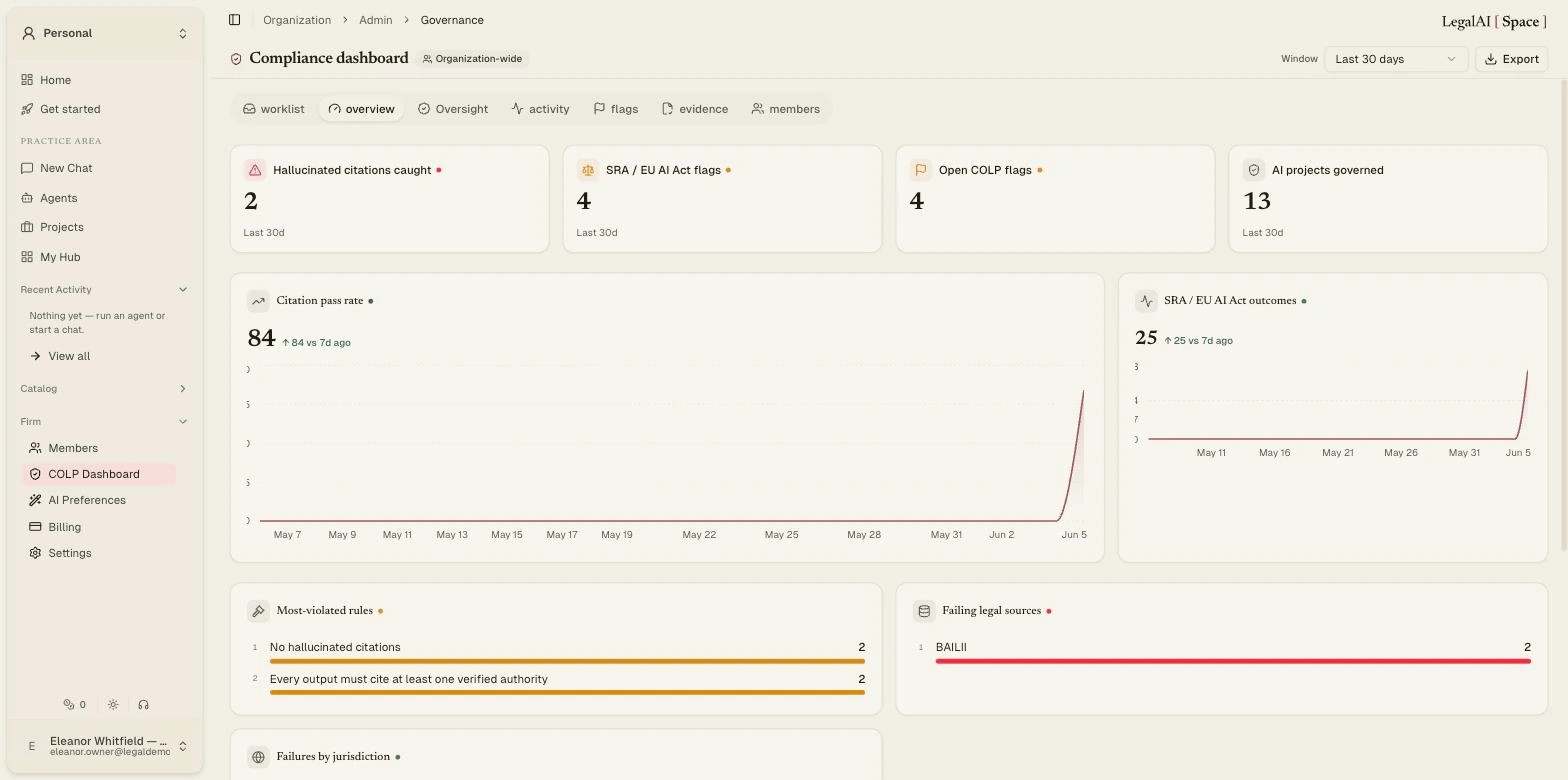The image size is (1568, 780).
Task: Switch to the Oversight tab
Action: [453, 109]
